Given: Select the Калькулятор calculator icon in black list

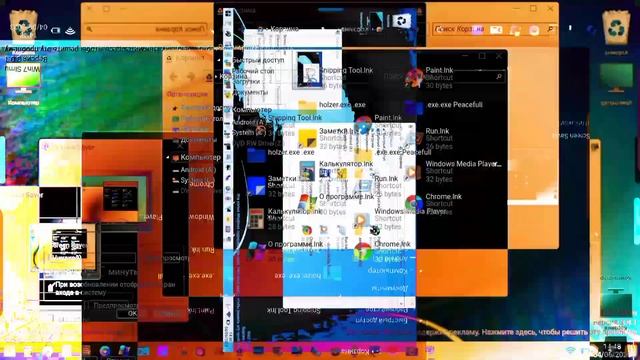Looking at the screenshot, I should 256,218.
